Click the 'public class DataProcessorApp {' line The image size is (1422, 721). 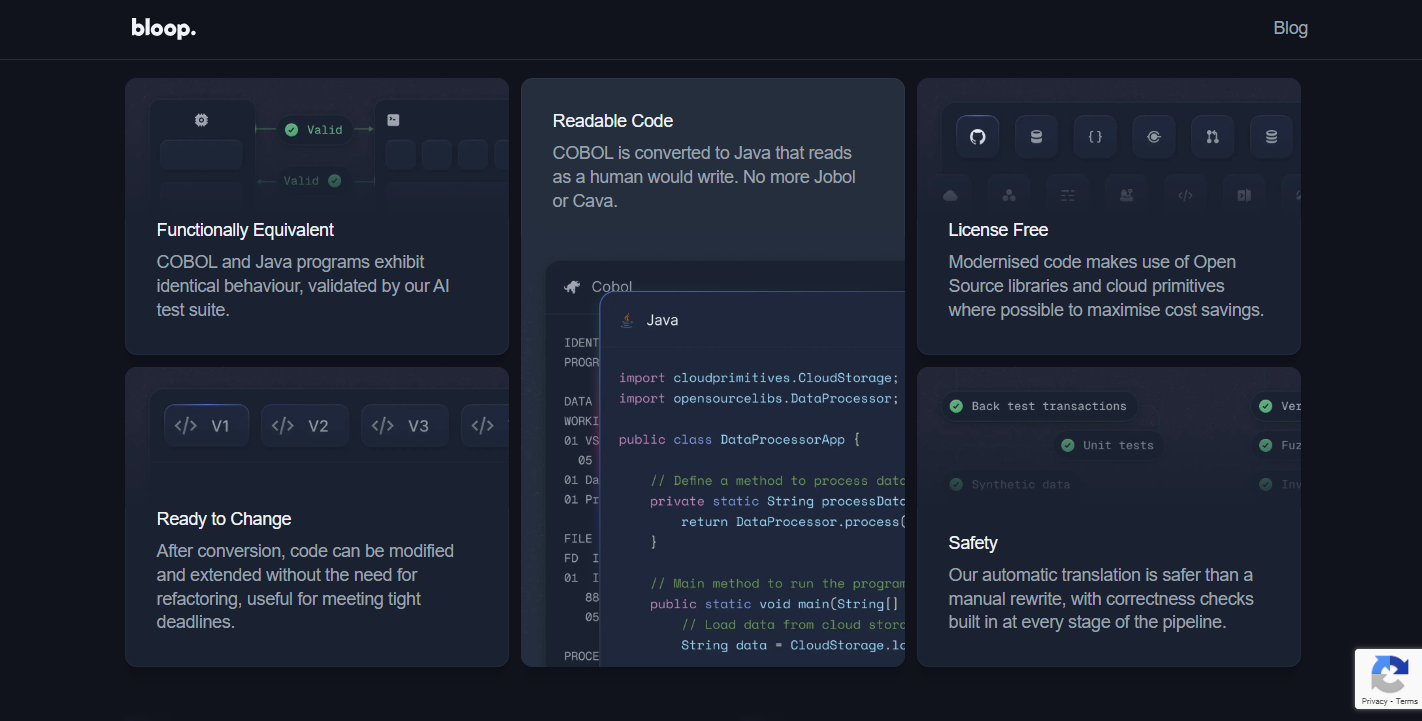tap(739, 439)
